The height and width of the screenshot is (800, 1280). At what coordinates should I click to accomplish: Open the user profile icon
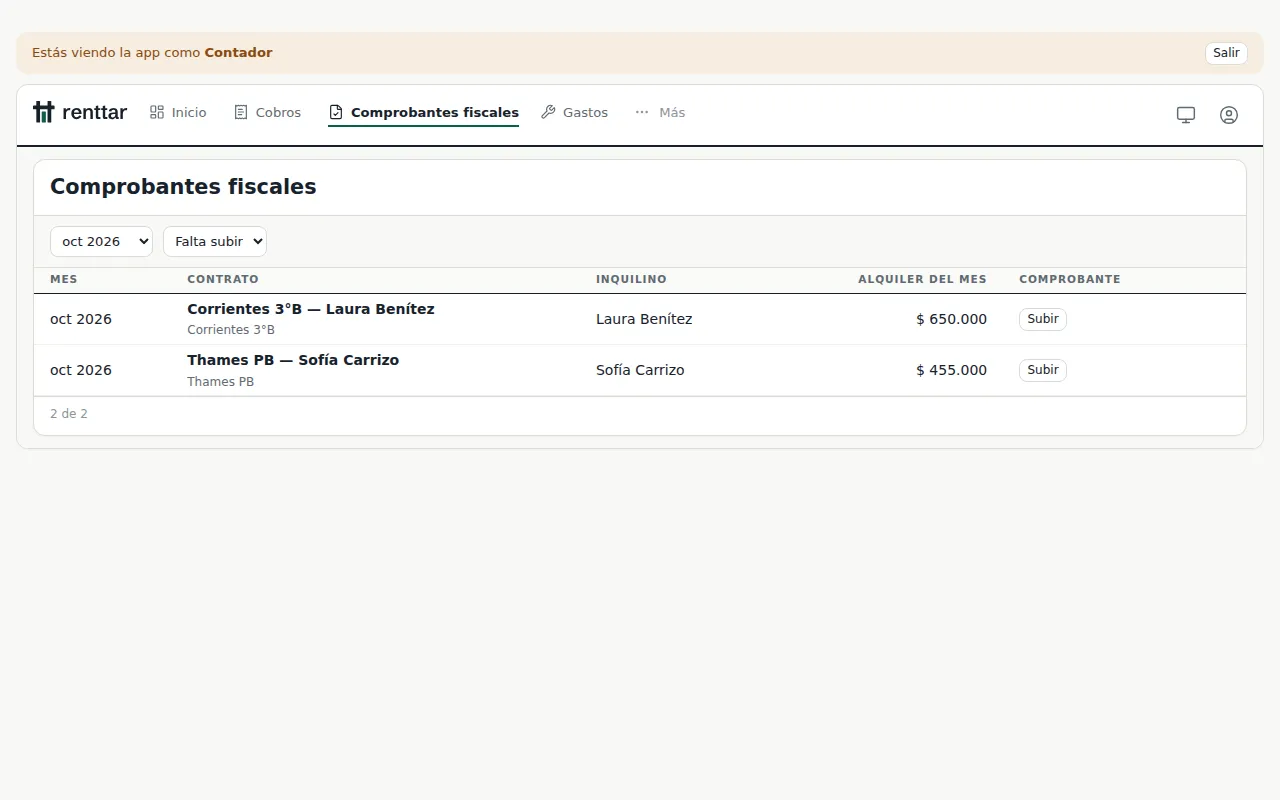tap(1229, 115)
